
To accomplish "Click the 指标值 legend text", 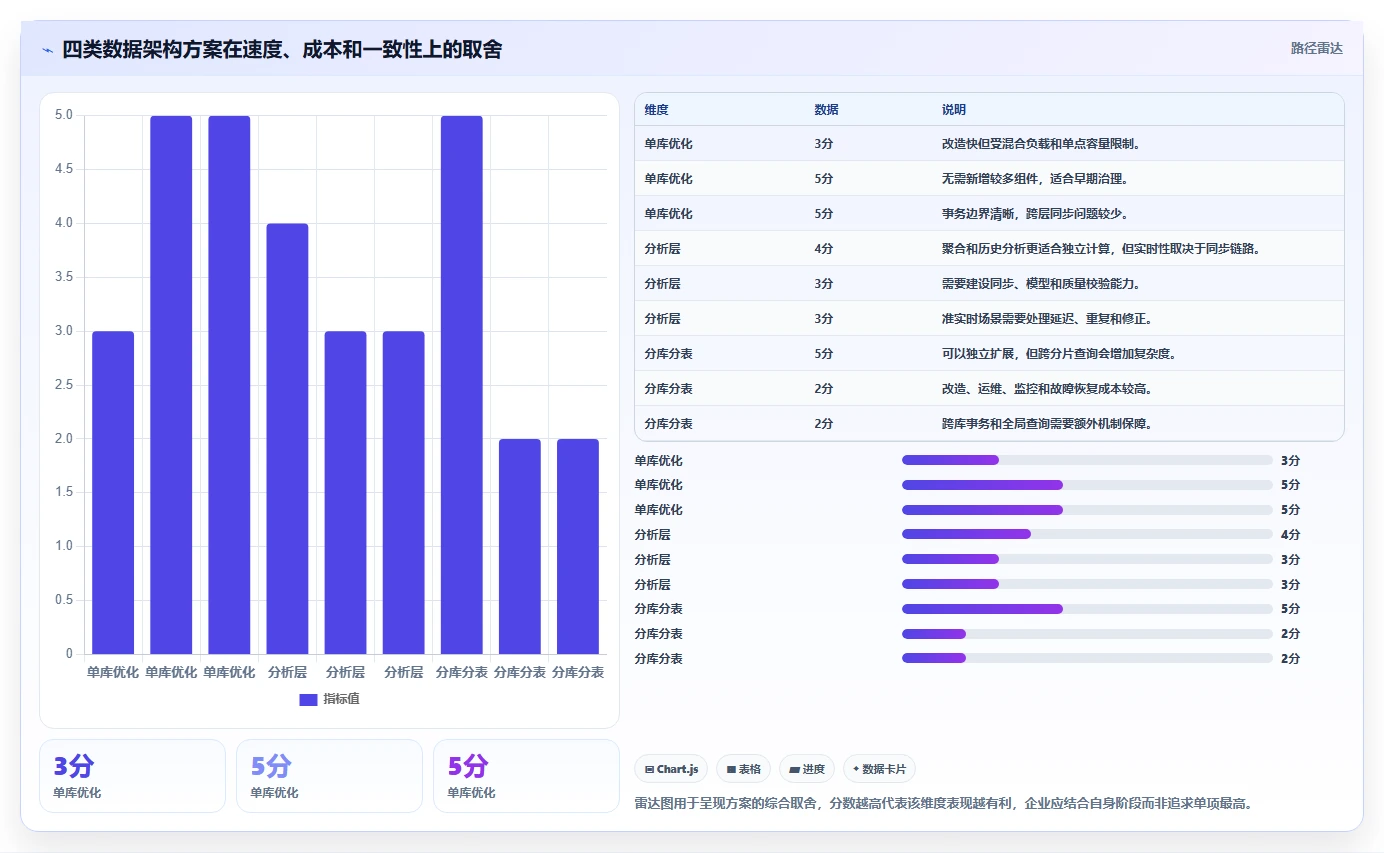I will point(341,699).
